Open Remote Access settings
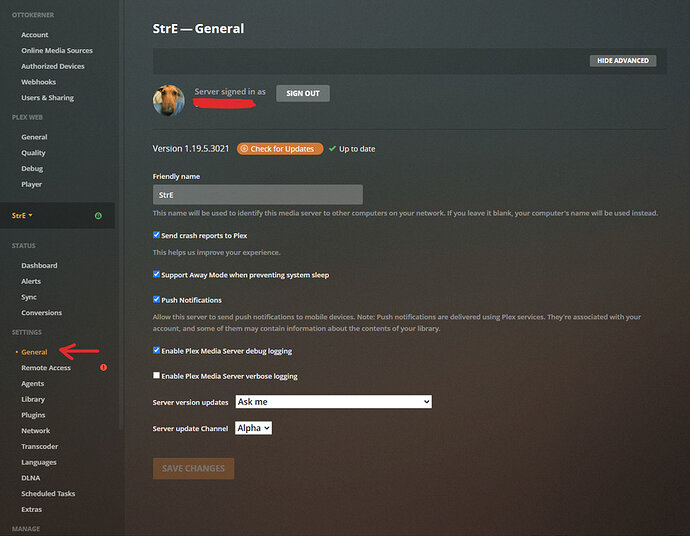690x536 pixels. tap(46, 368)
